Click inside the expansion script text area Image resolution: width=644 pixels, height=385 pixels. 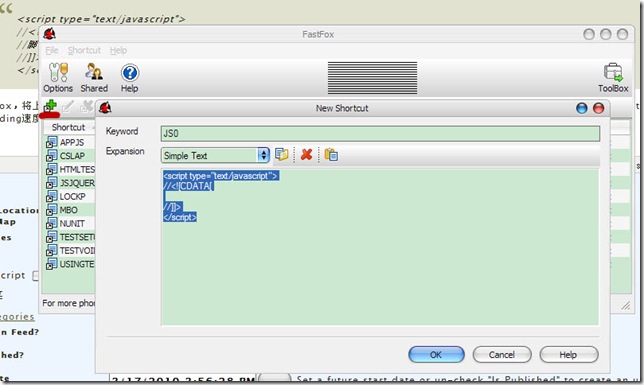coord(380,247)
